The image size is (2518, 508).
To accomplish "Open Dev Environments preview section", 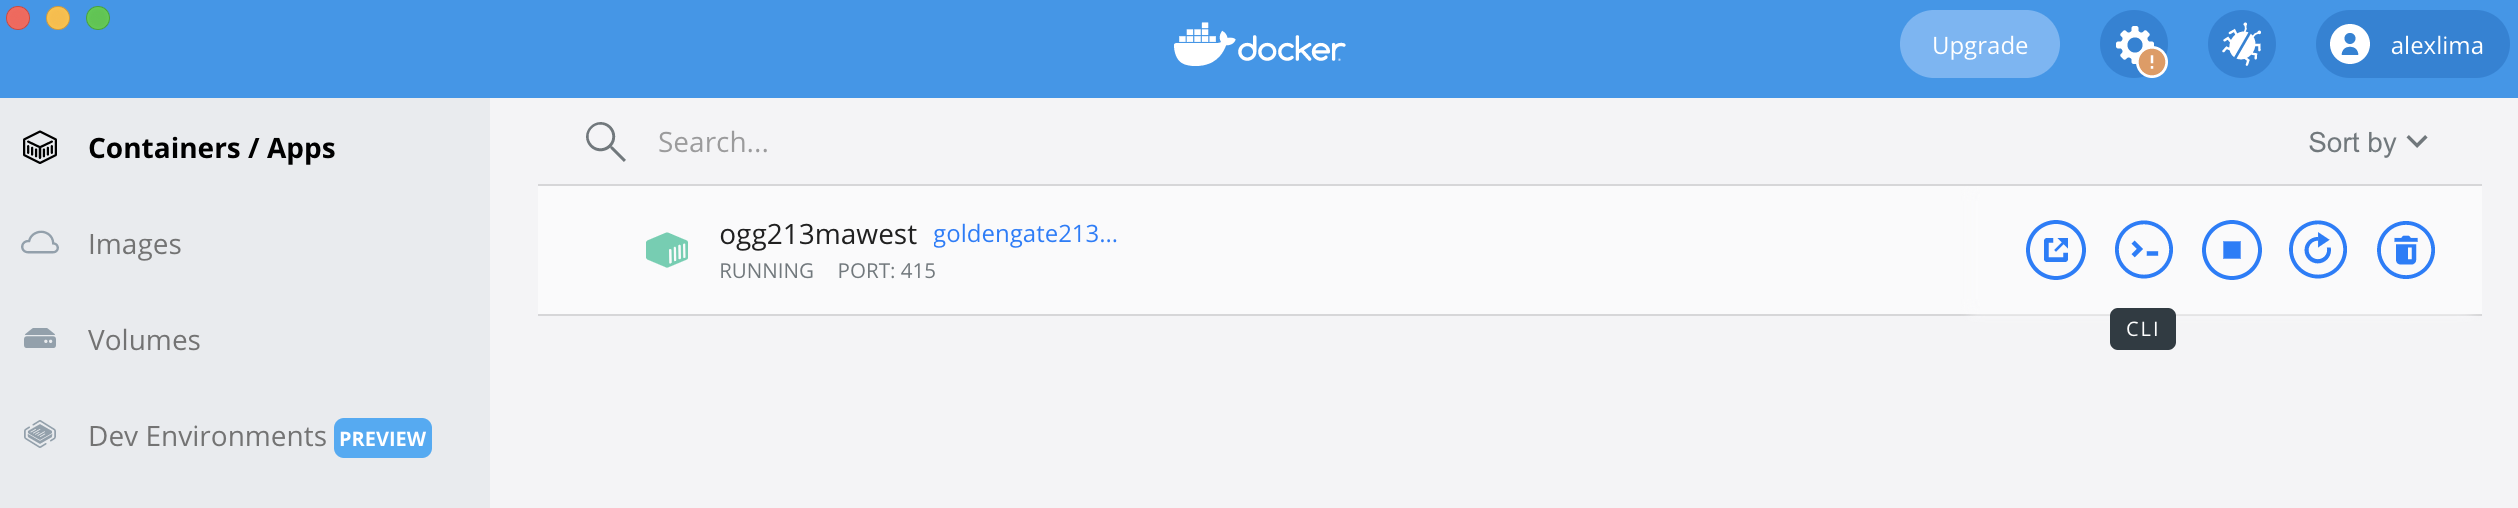I will tap(207, 436).
